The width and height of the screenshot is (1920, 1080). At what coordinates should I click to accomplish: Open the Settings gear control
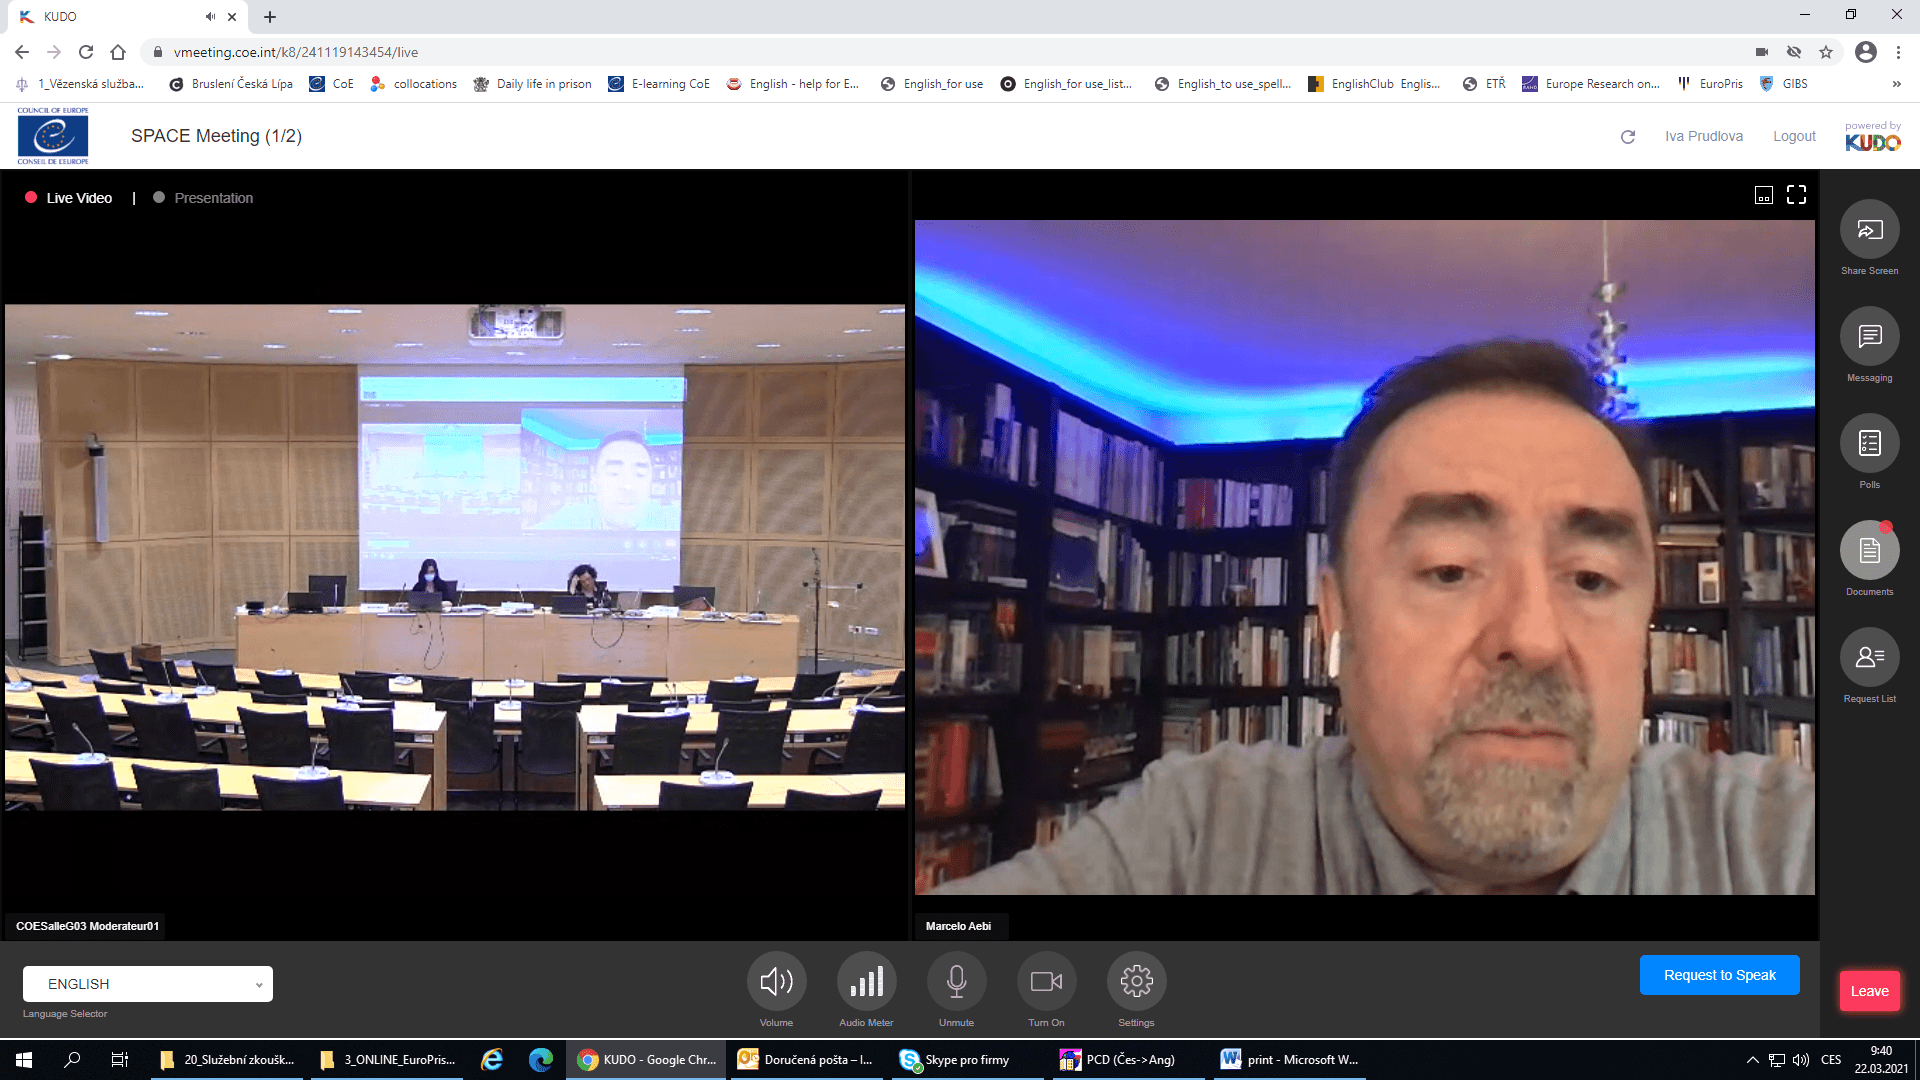[x=1136, y=982]
